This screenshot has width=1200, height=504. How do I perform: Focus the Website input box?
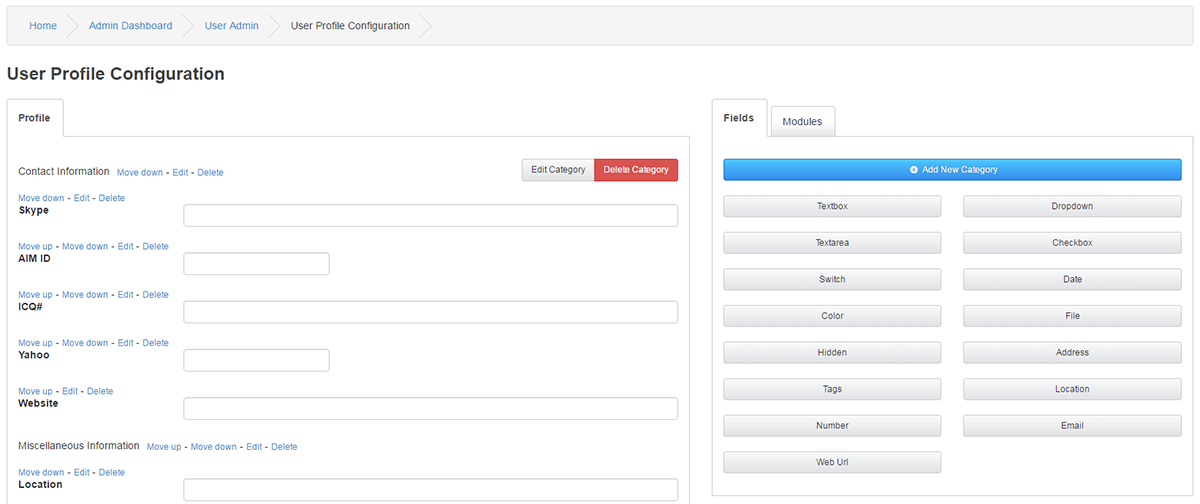(x=431, y=409)
